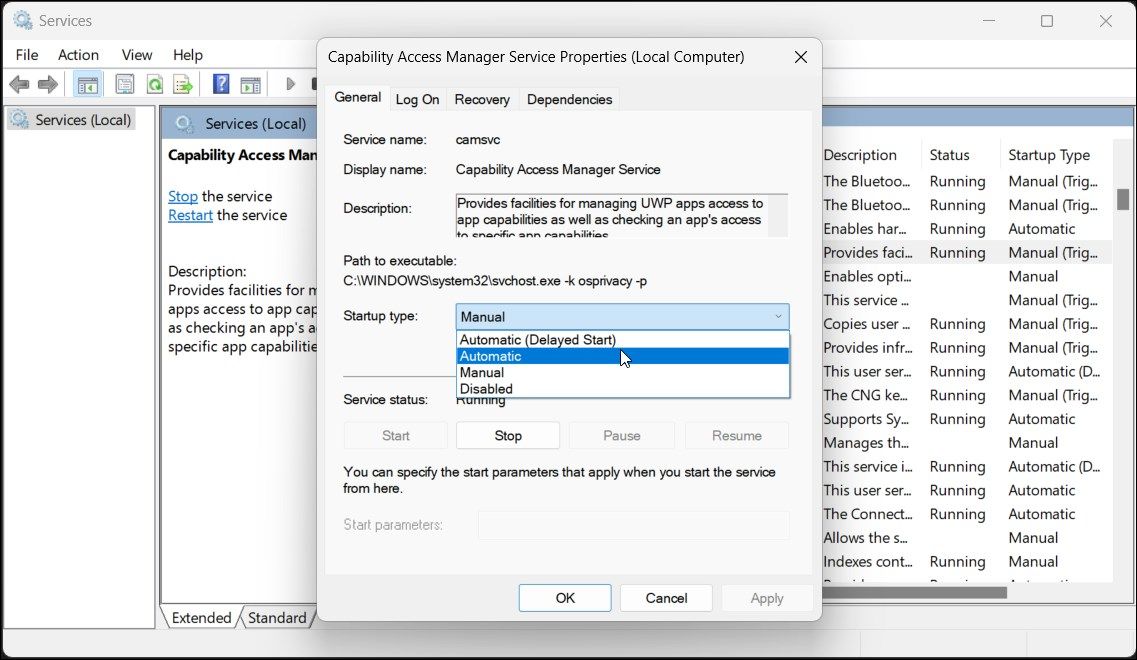This screenshot has width=1137, height=660.
Task: Select the 'The CNG ke...' service row
Action: click(967, 395)
